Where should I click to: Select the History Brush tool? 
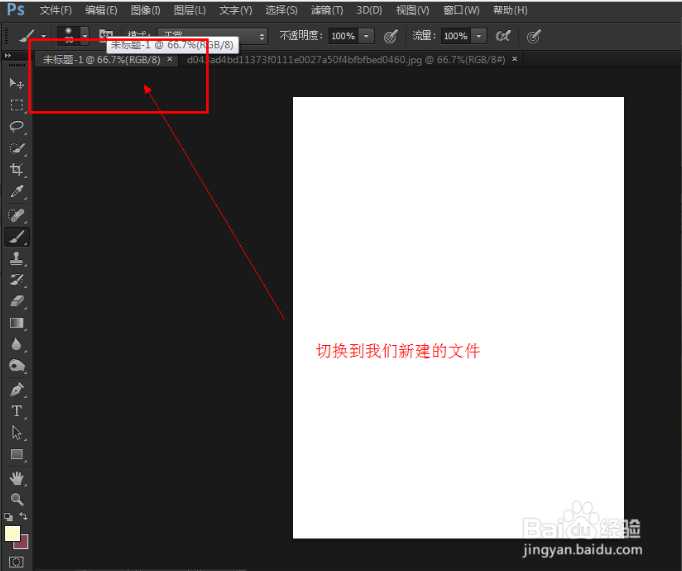point(17,280)
